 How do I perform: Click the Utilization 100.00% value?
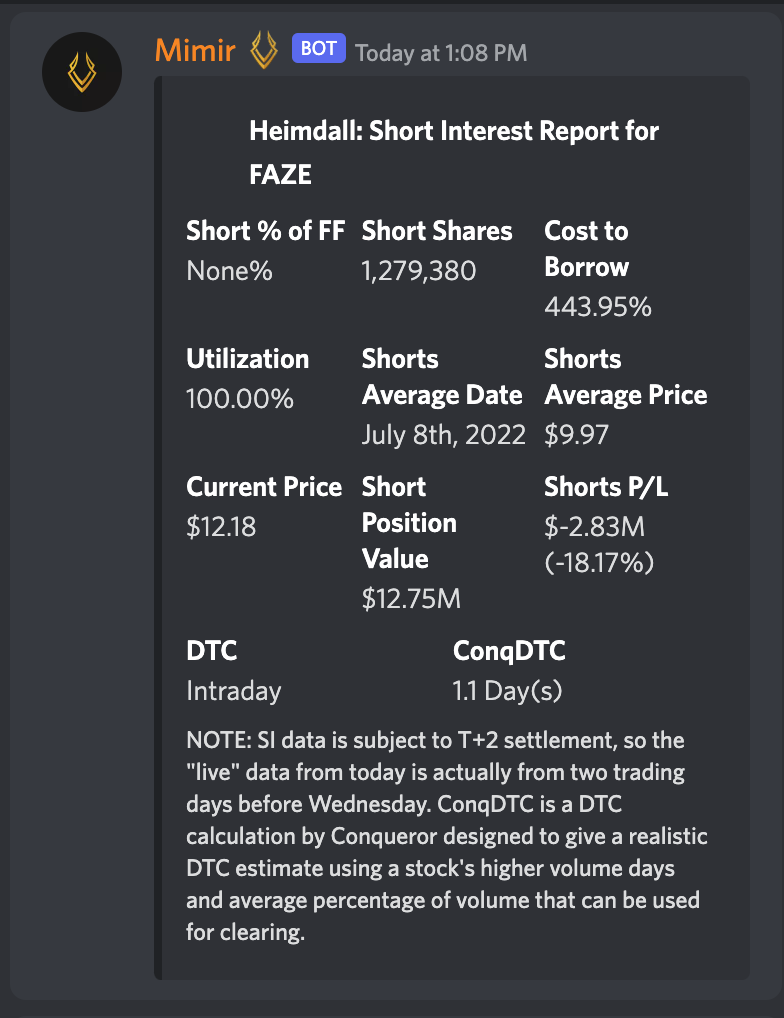(239, 399)
